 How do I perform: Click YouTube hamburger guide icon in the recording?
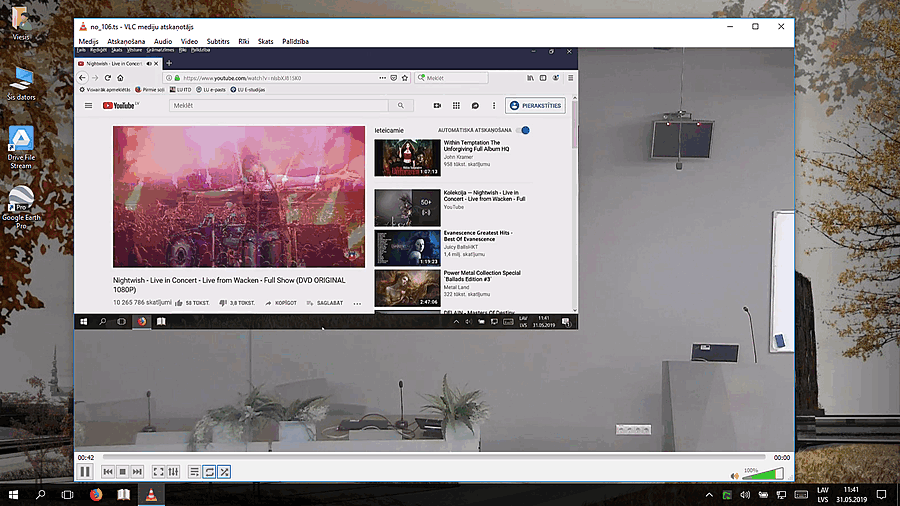click(x=88, y=106)
